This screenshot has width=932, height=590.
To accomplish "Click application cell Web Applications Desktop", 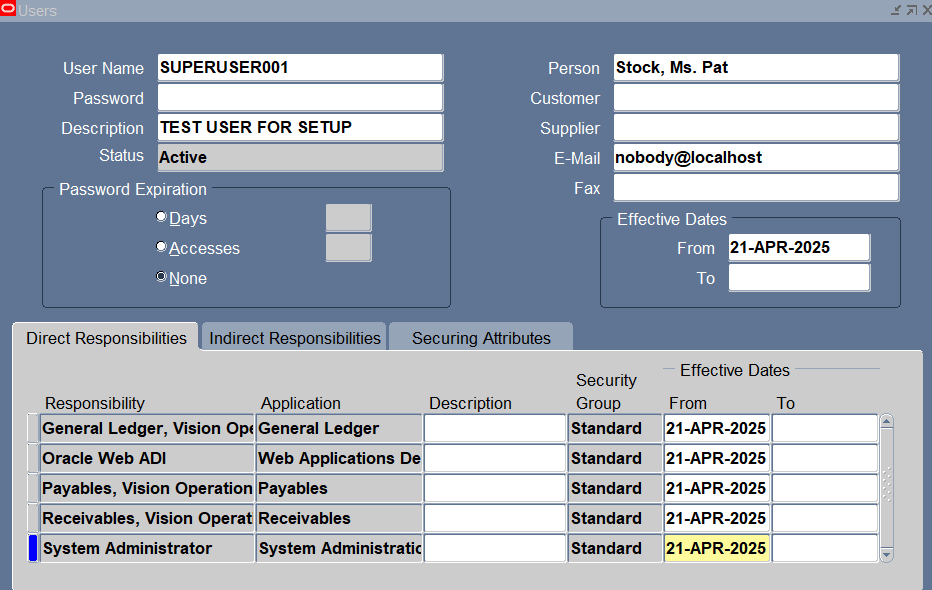I will tap(339, 458).
